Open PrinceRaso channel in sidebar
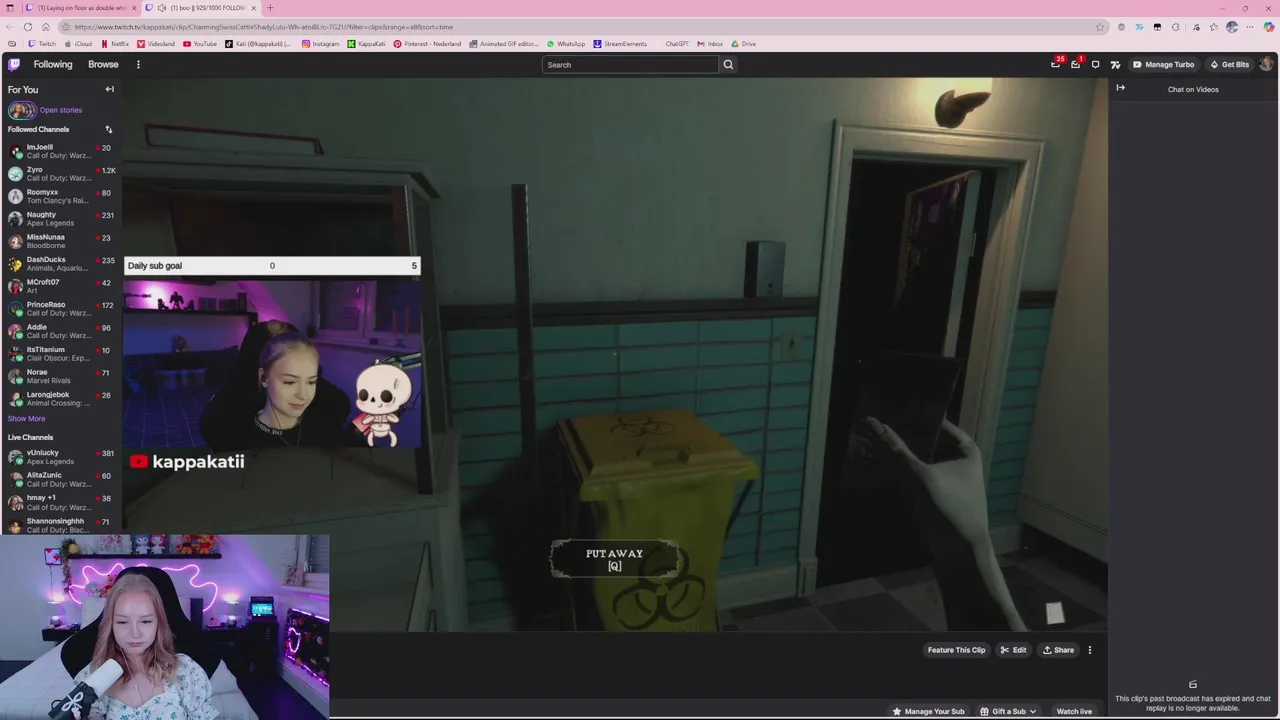The image size is (1280, 720). tap(60, 309)
